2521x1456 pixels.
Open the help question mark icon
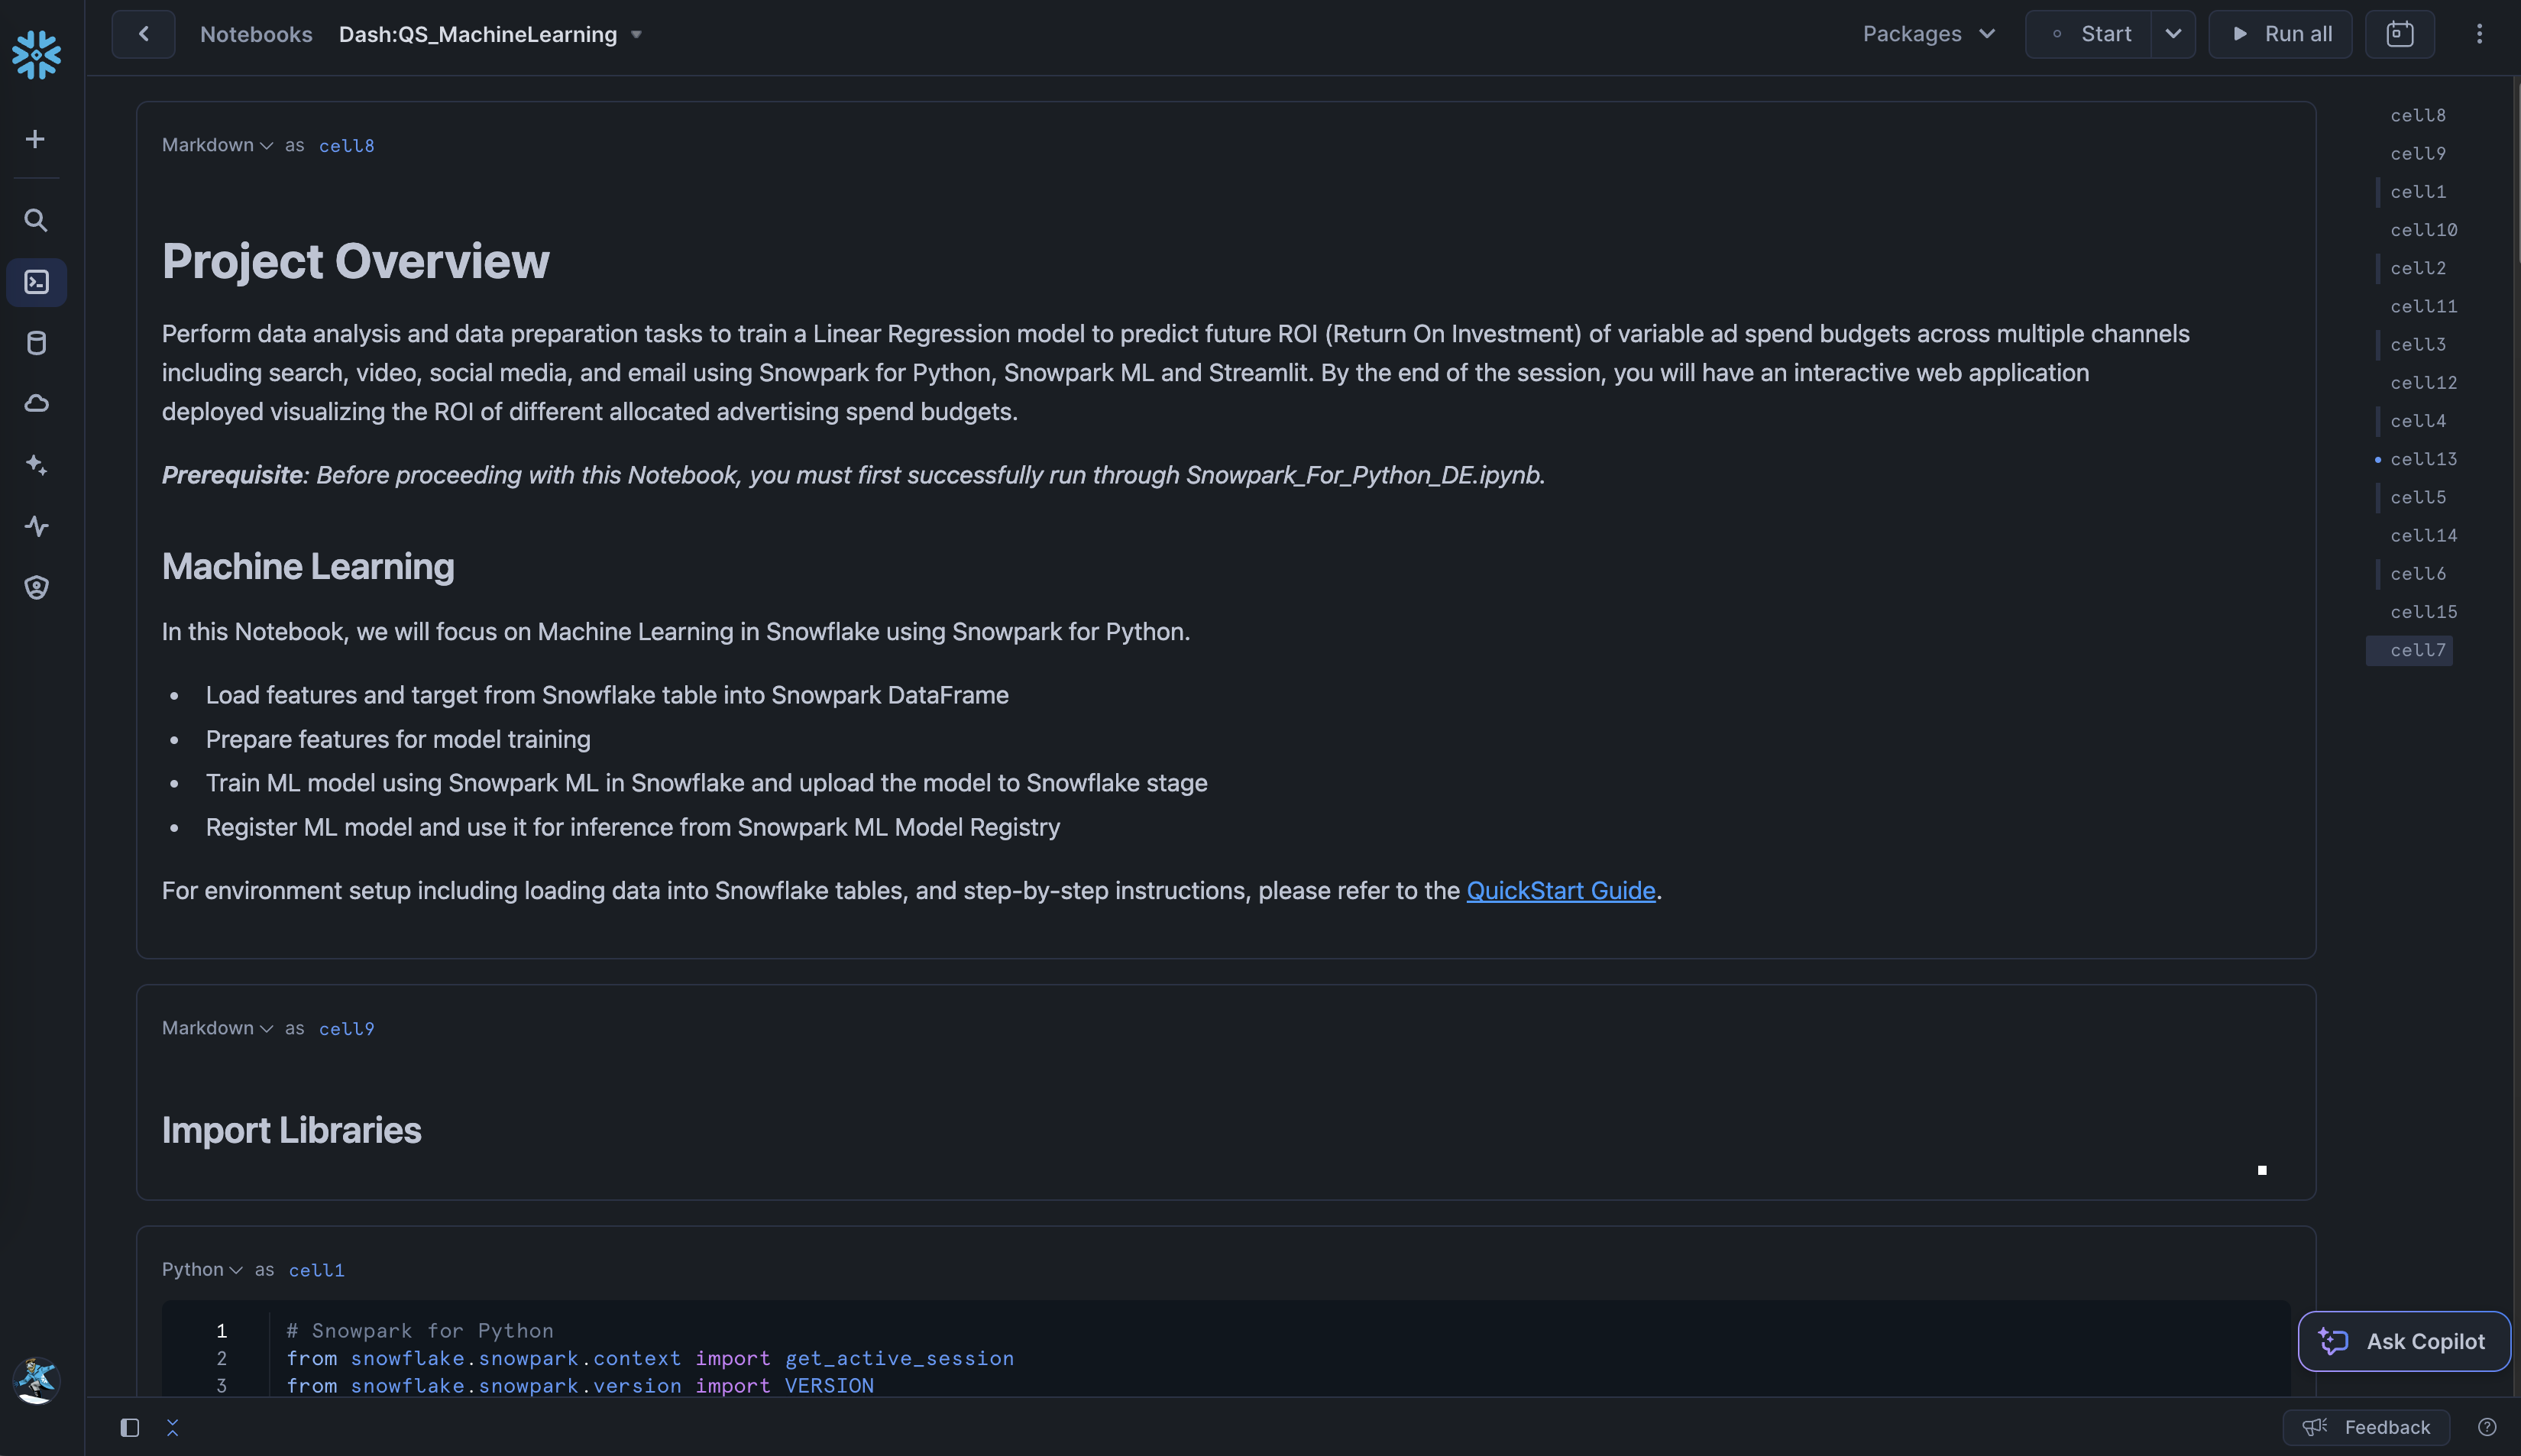tap(2487, 1427)
